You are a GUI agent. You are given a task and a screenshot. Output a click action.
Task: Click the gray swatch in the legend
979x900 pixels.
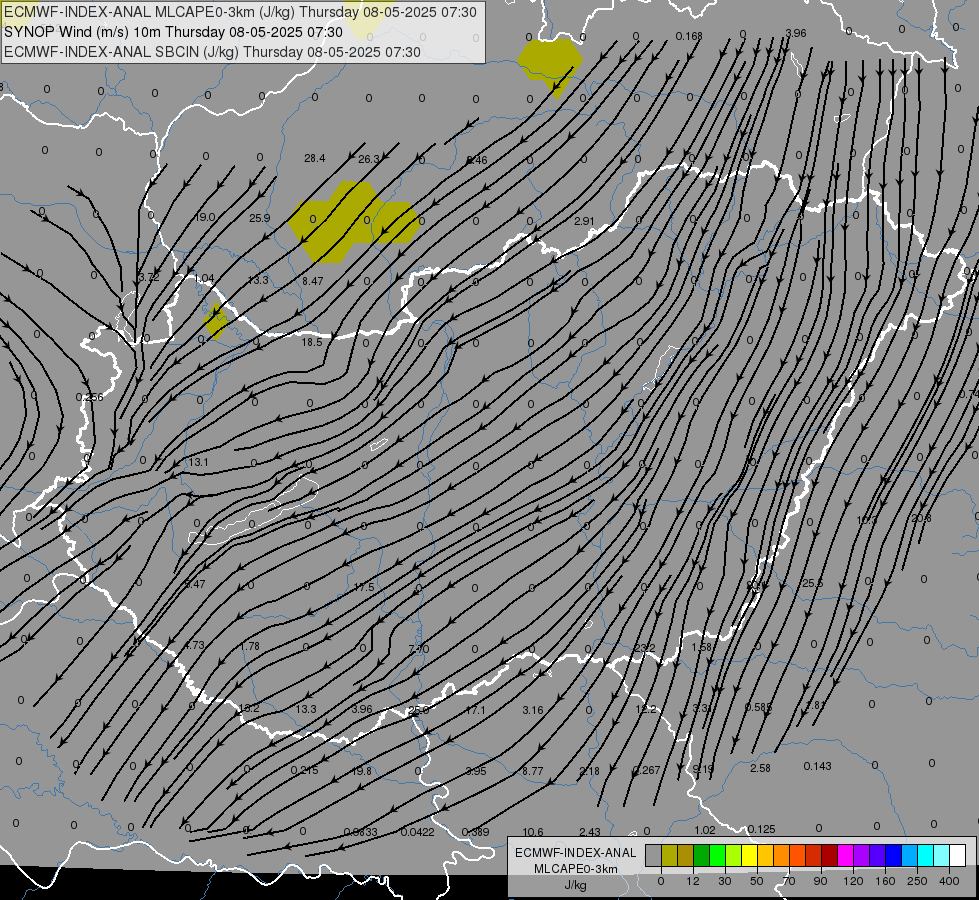(x=653, y=855)
